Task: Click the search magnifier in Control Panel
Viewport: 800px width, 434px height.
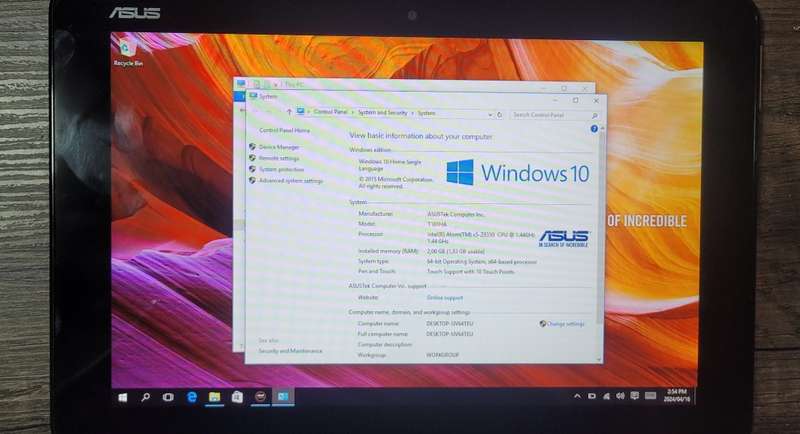Action: pos(594,116)
